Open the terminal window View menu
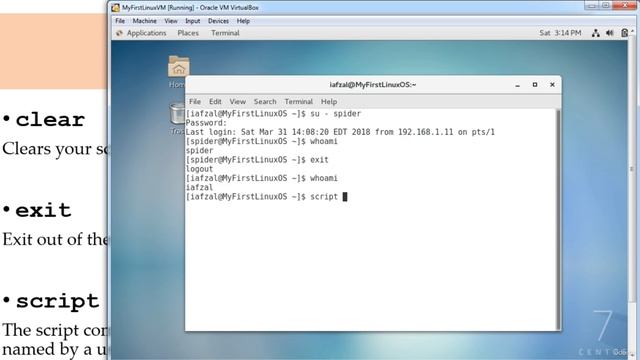Screen dimensions: 640x360 click(x=238, y=102)
